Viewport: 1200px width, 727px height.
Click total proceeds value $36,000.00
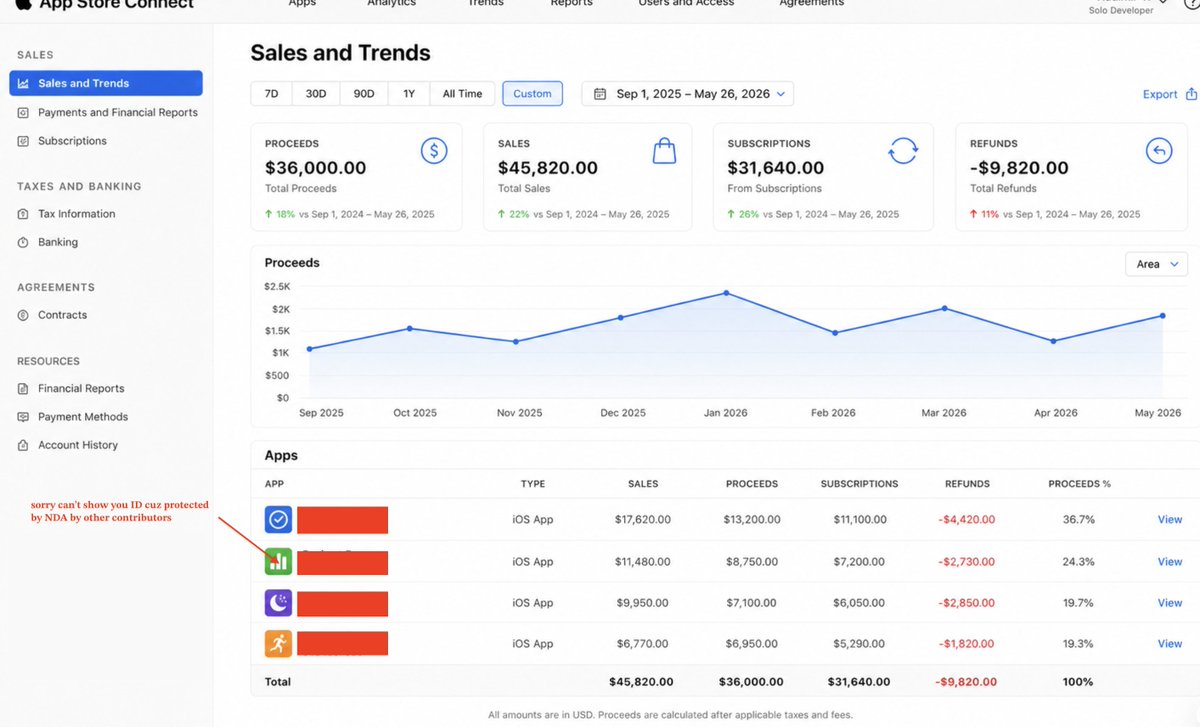coord(316,168)
